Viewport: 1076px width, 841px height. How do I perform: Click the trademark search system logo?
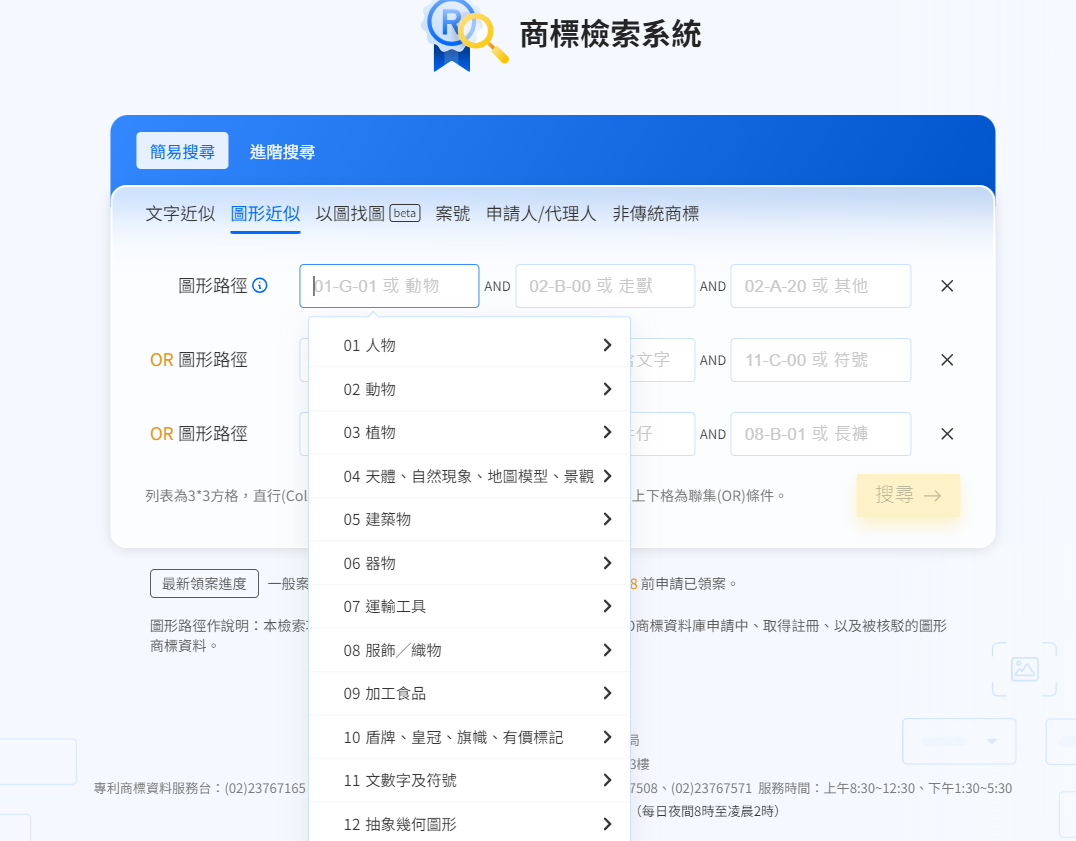pos(463,34)
